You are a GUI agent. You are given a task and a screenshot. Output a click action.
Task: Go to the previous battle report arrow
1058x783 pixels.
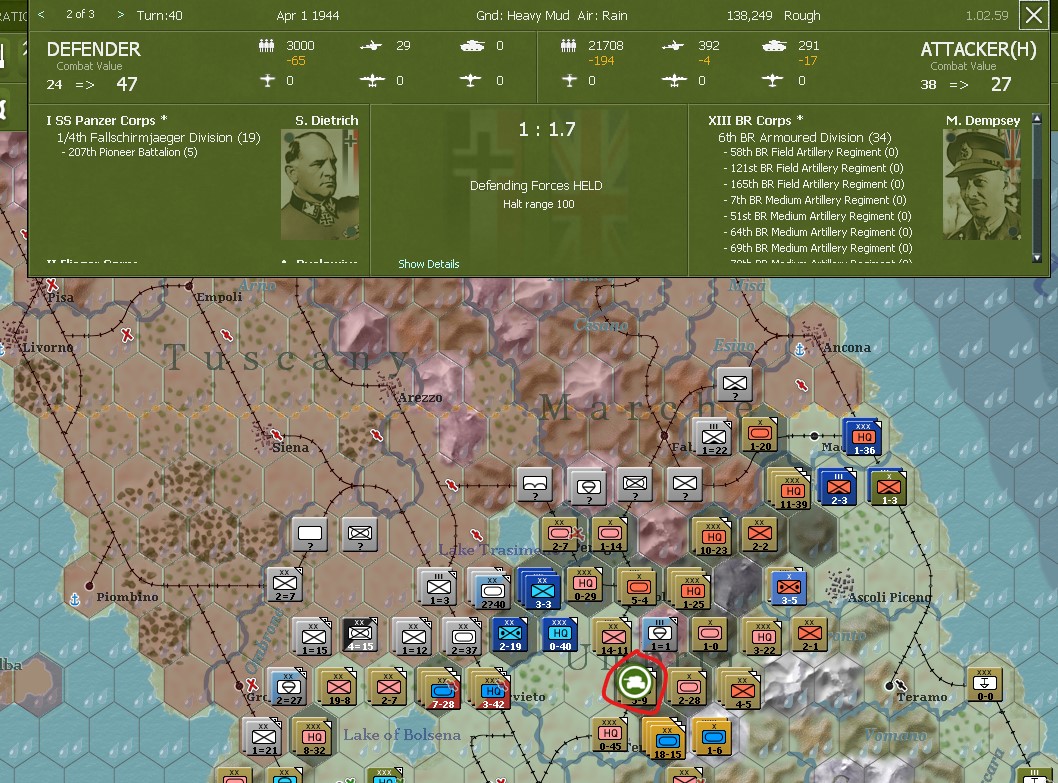point(41,14)
